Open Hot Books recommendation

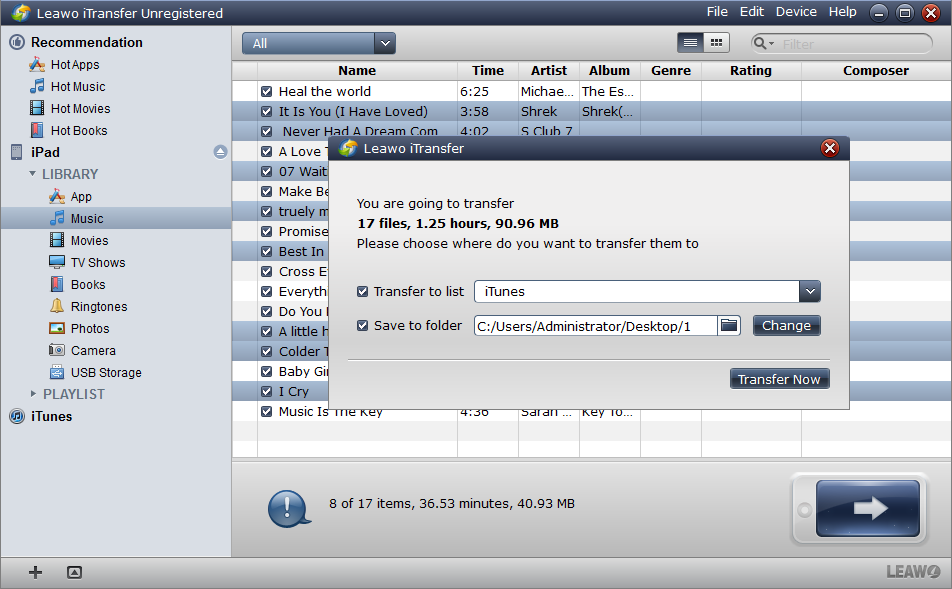pos(79,131)
